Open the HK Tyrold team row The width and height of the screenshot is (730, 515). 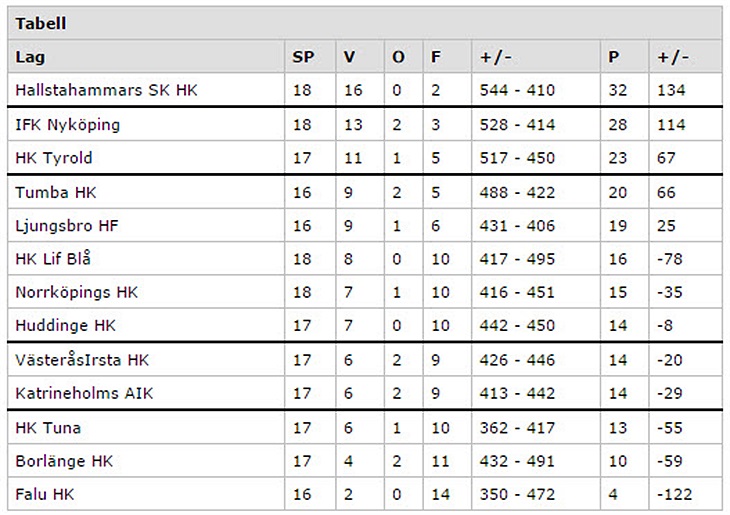pos(54,158)
